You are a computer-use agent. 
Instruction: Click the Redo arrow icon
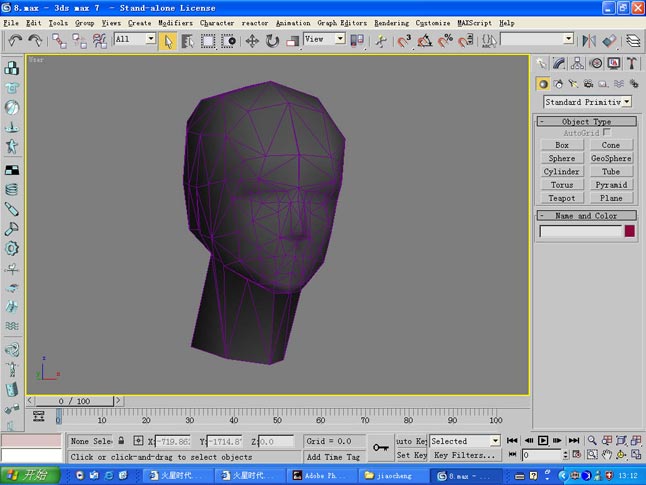[35, 40]
